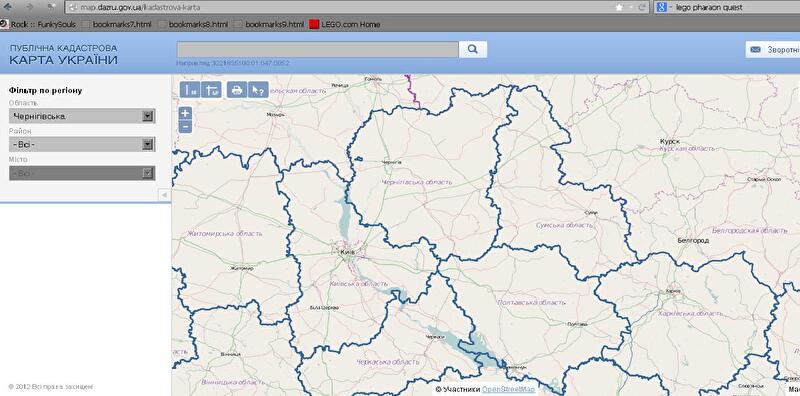The width and height of the screenshot is (800, 396).
Task: Open the OpenStreetMap attribution link
Action: (x=509, y=389)
